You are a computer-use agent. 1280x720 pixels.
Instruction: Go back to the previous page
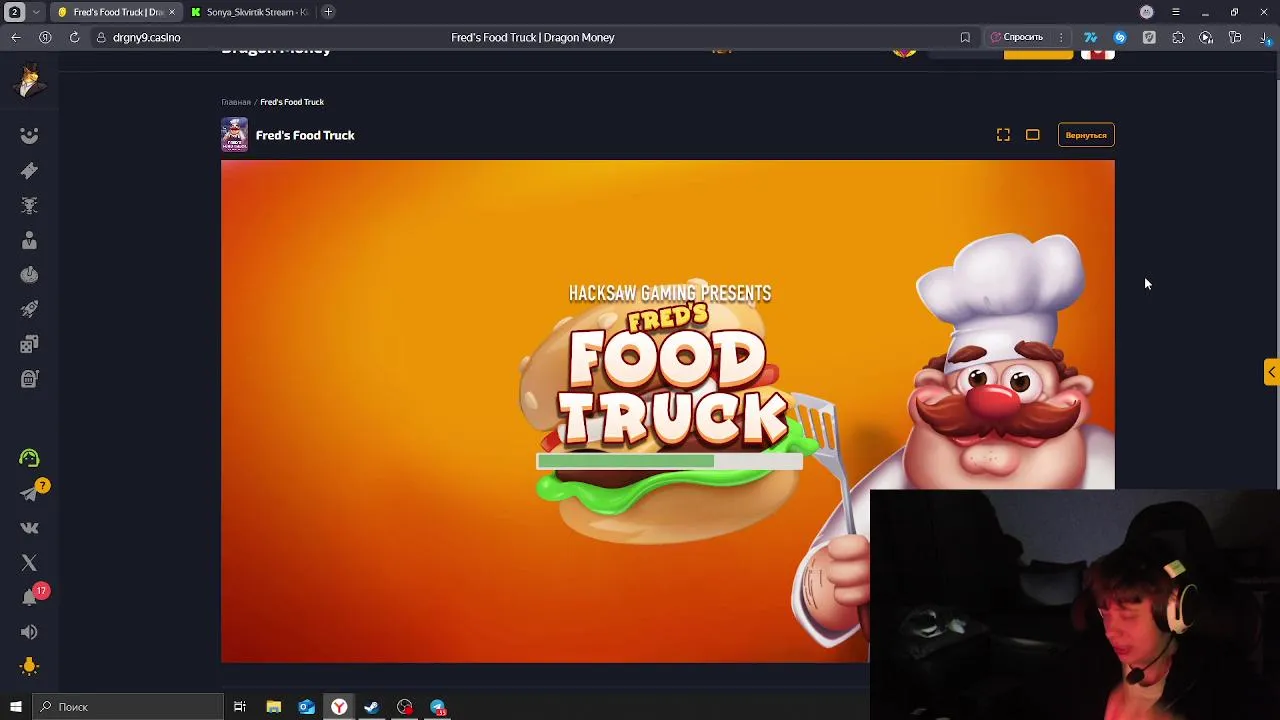point(16,37)
